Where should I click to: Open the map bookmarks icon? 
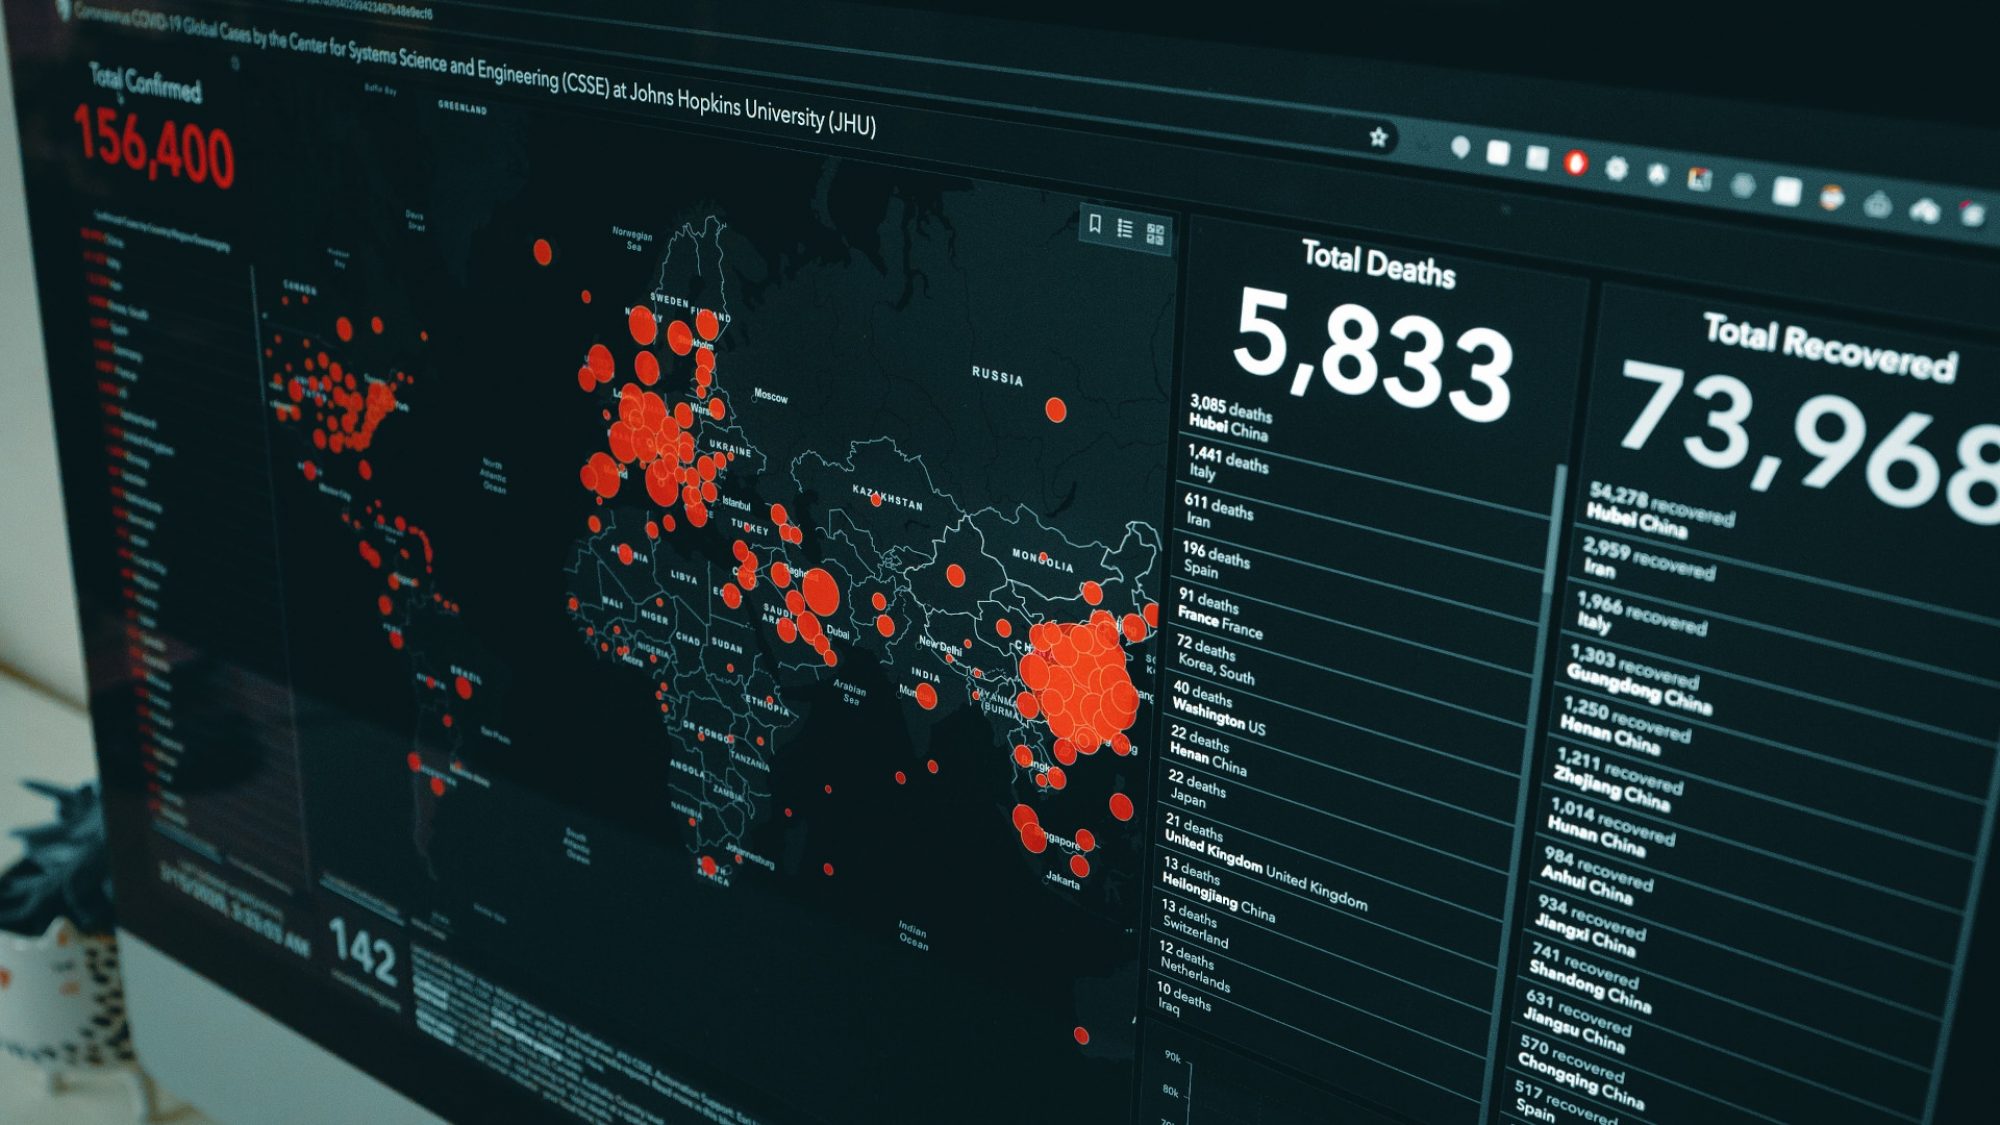[1095, 225]
